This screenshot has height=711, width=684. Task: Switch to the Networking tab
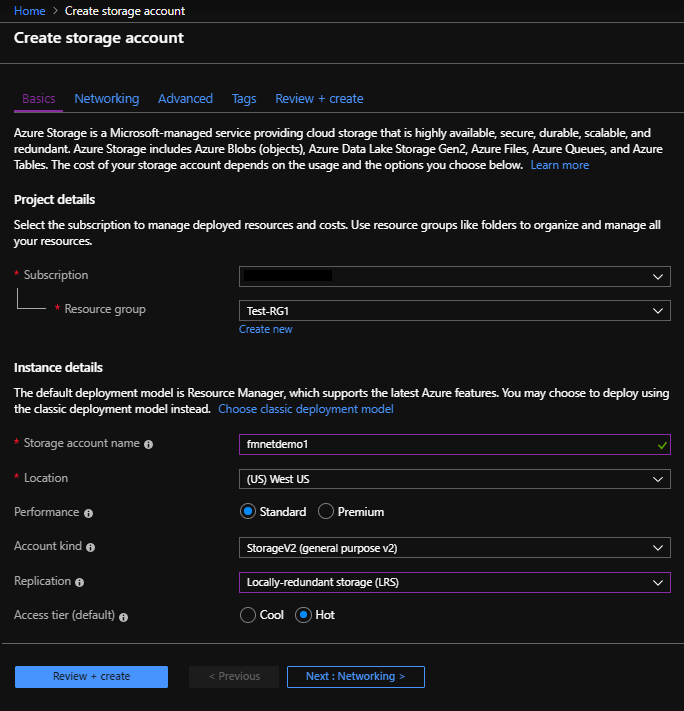coord(107,99)
